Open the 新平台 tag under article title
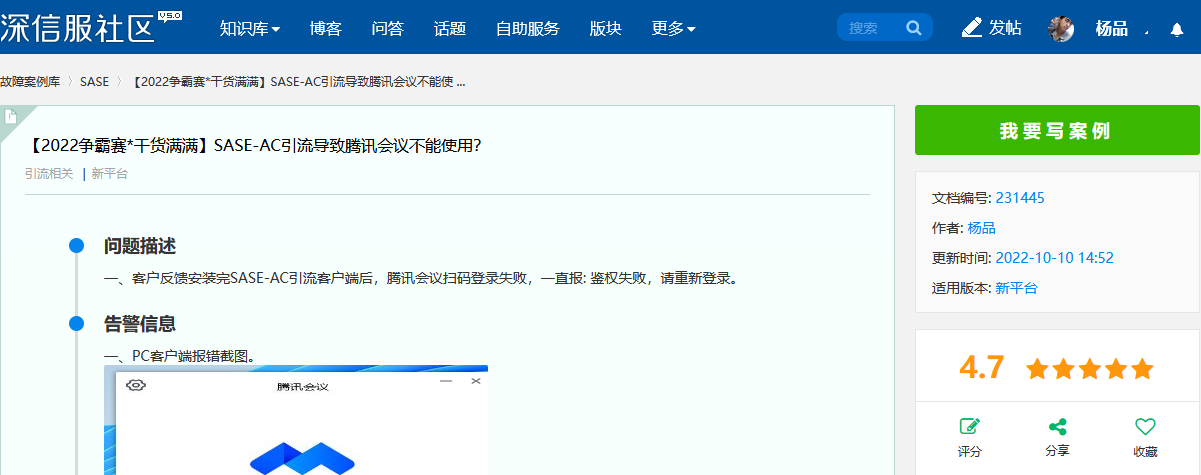This screenshot has height=475, width=1201. point(109,174)
